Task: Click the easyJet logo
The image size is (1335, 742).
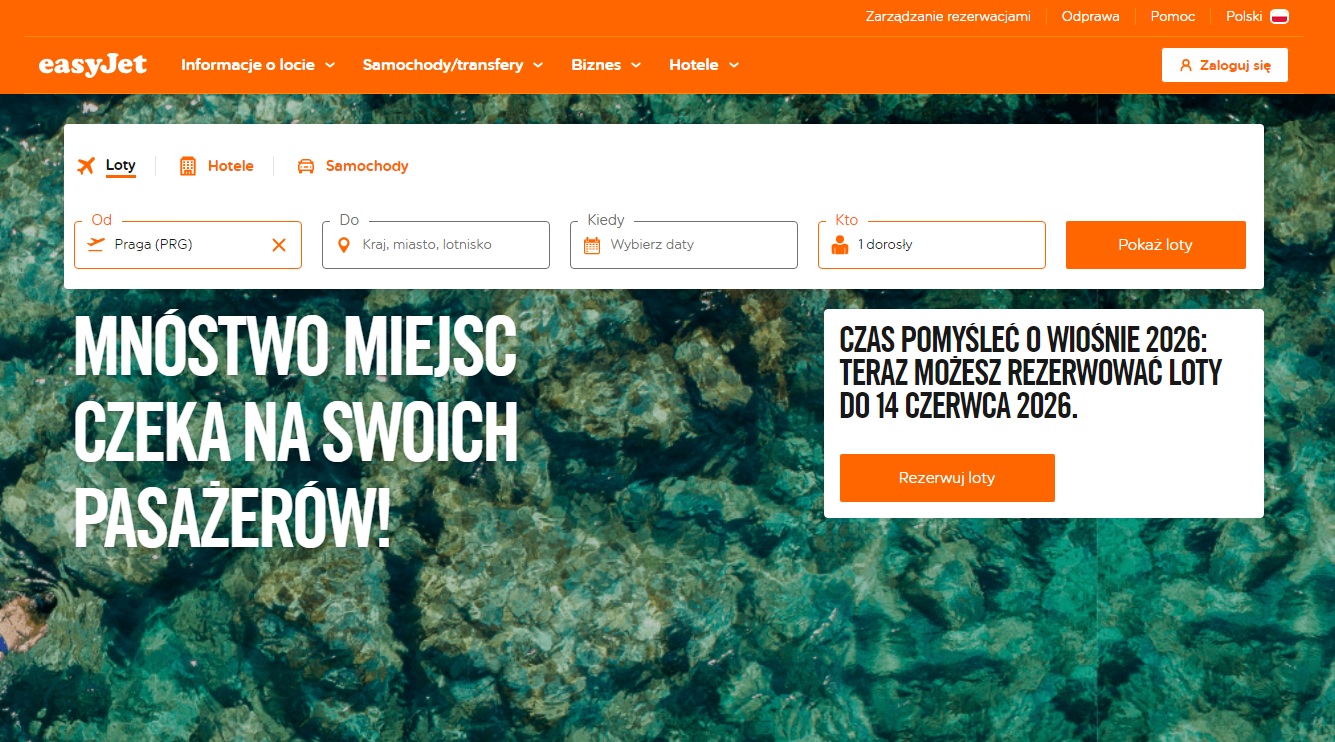Action: 93,65
